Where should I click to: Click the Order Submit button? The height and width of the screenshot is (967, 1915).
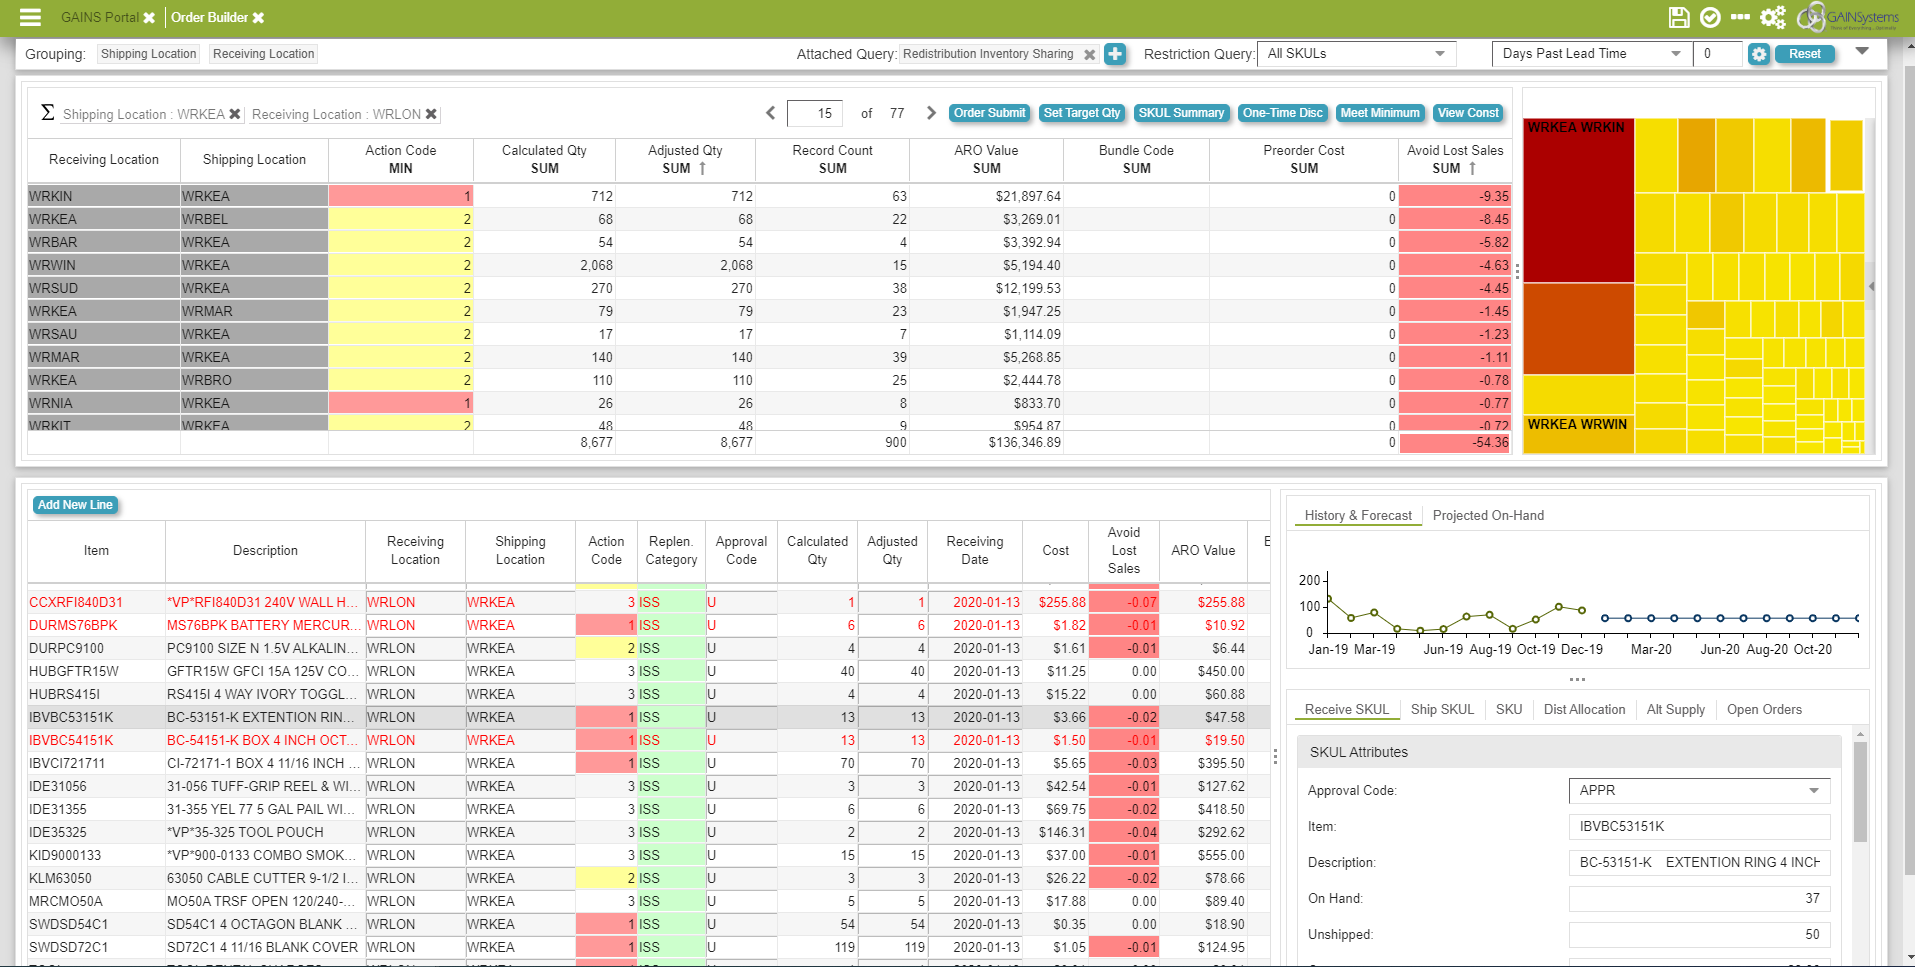pos(989,113)
